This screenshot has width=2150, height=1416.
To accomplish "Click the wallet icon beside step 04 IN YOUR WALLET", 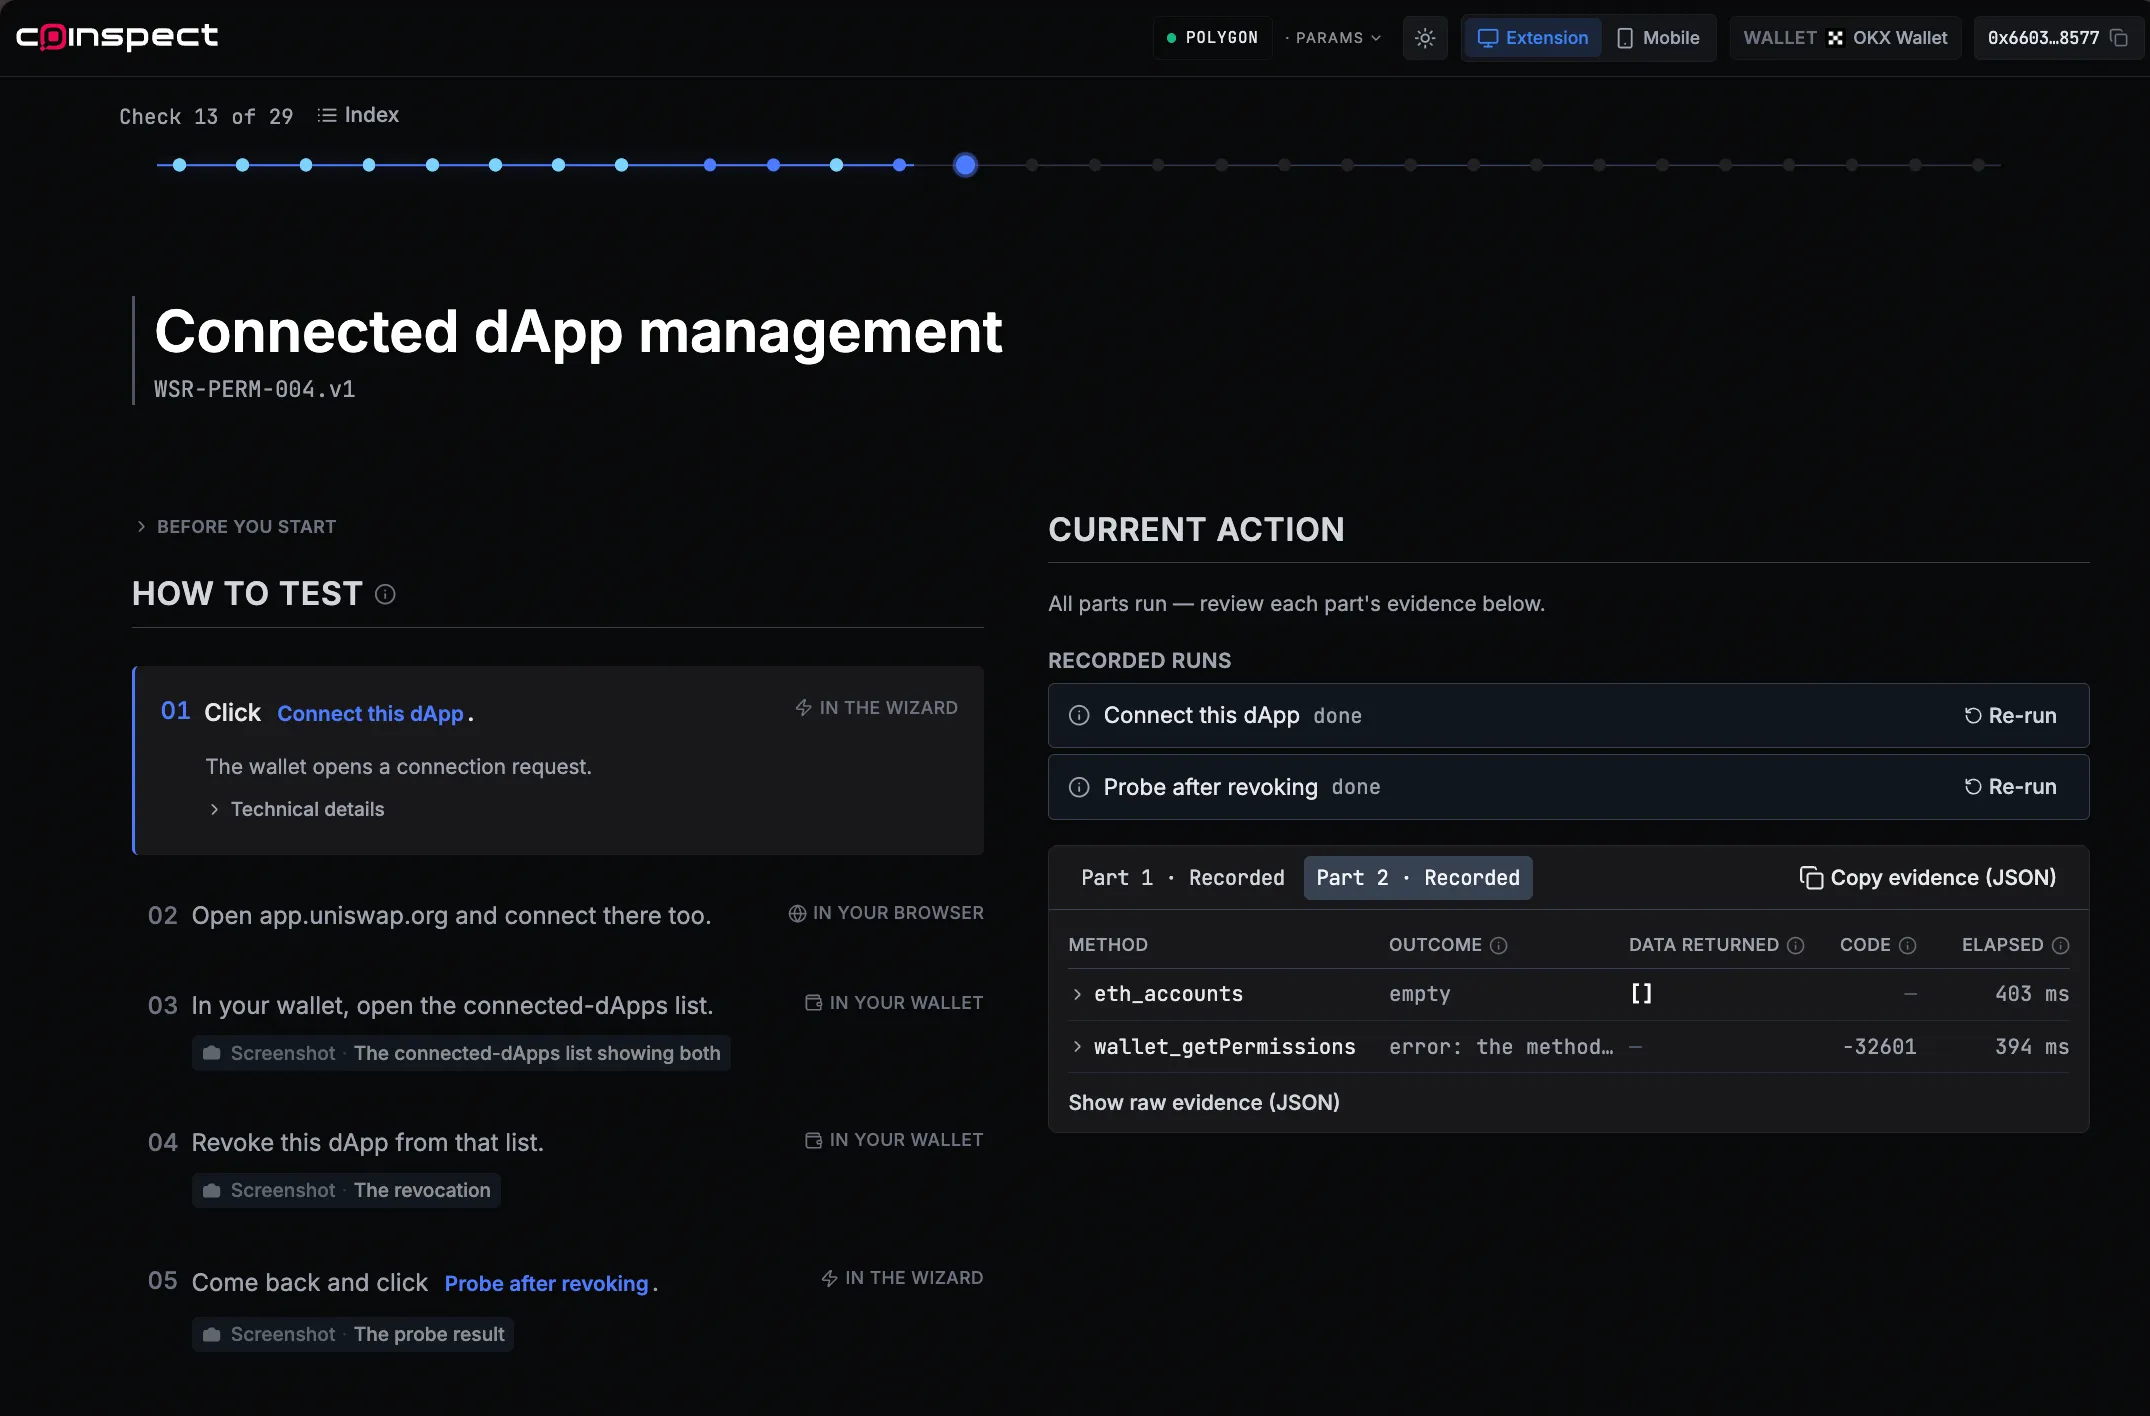I will 814,1140.
